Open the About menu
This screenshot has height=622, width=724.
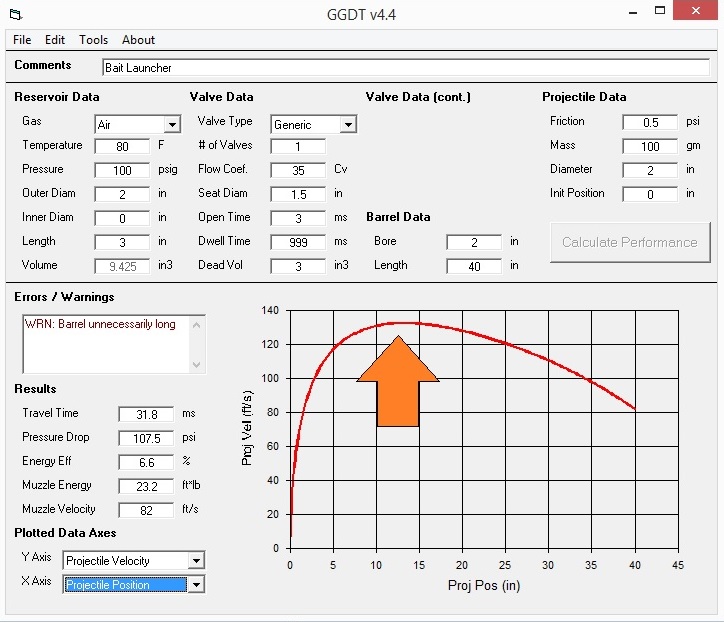coord(138,40)
